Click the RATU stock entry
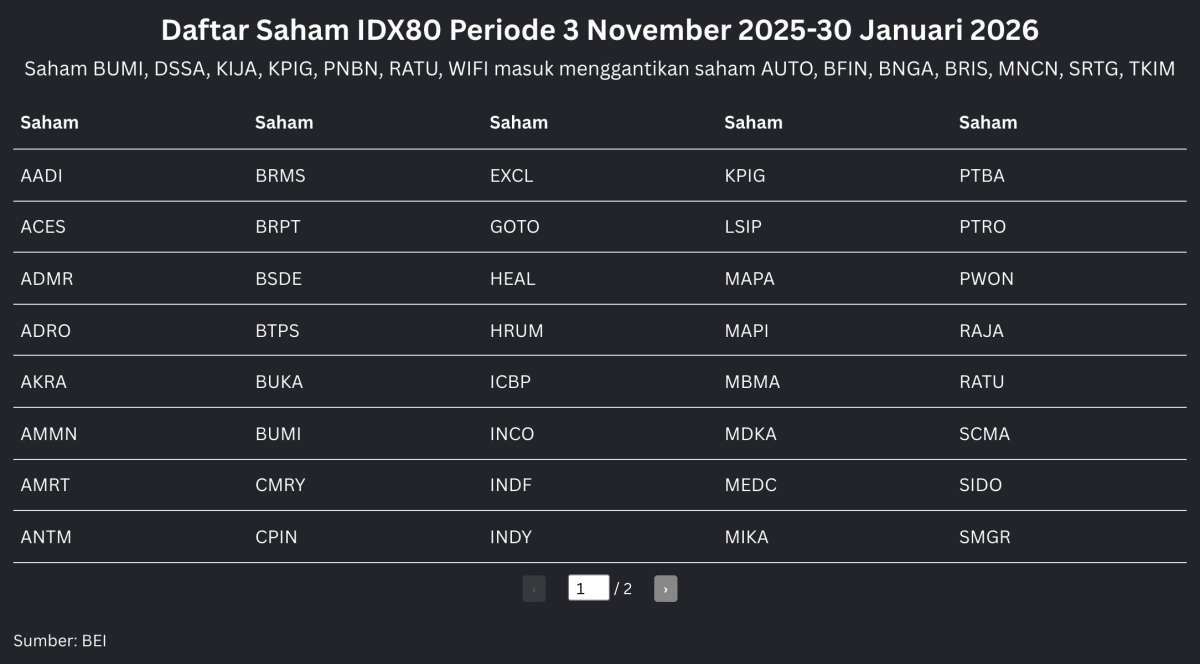Image resolution: width=1200 pixels, height=664 pixels. (x=981, y=382)
